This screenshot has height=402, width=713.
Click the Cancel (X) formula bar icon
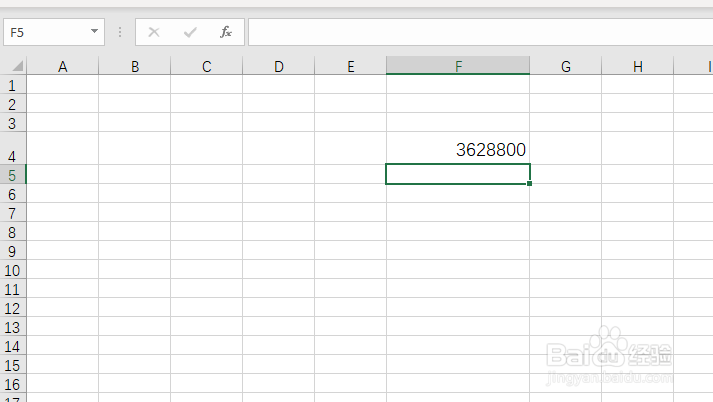[x=154, y=32]
